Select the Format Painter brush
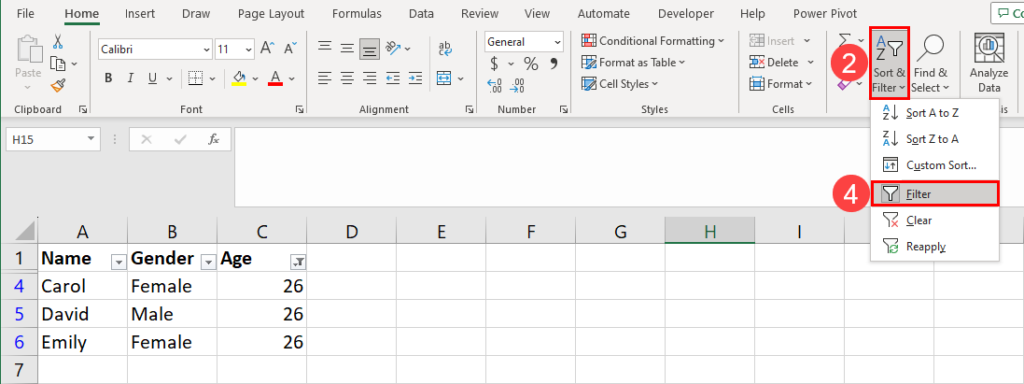1024x384 pixels. [58, 84]
